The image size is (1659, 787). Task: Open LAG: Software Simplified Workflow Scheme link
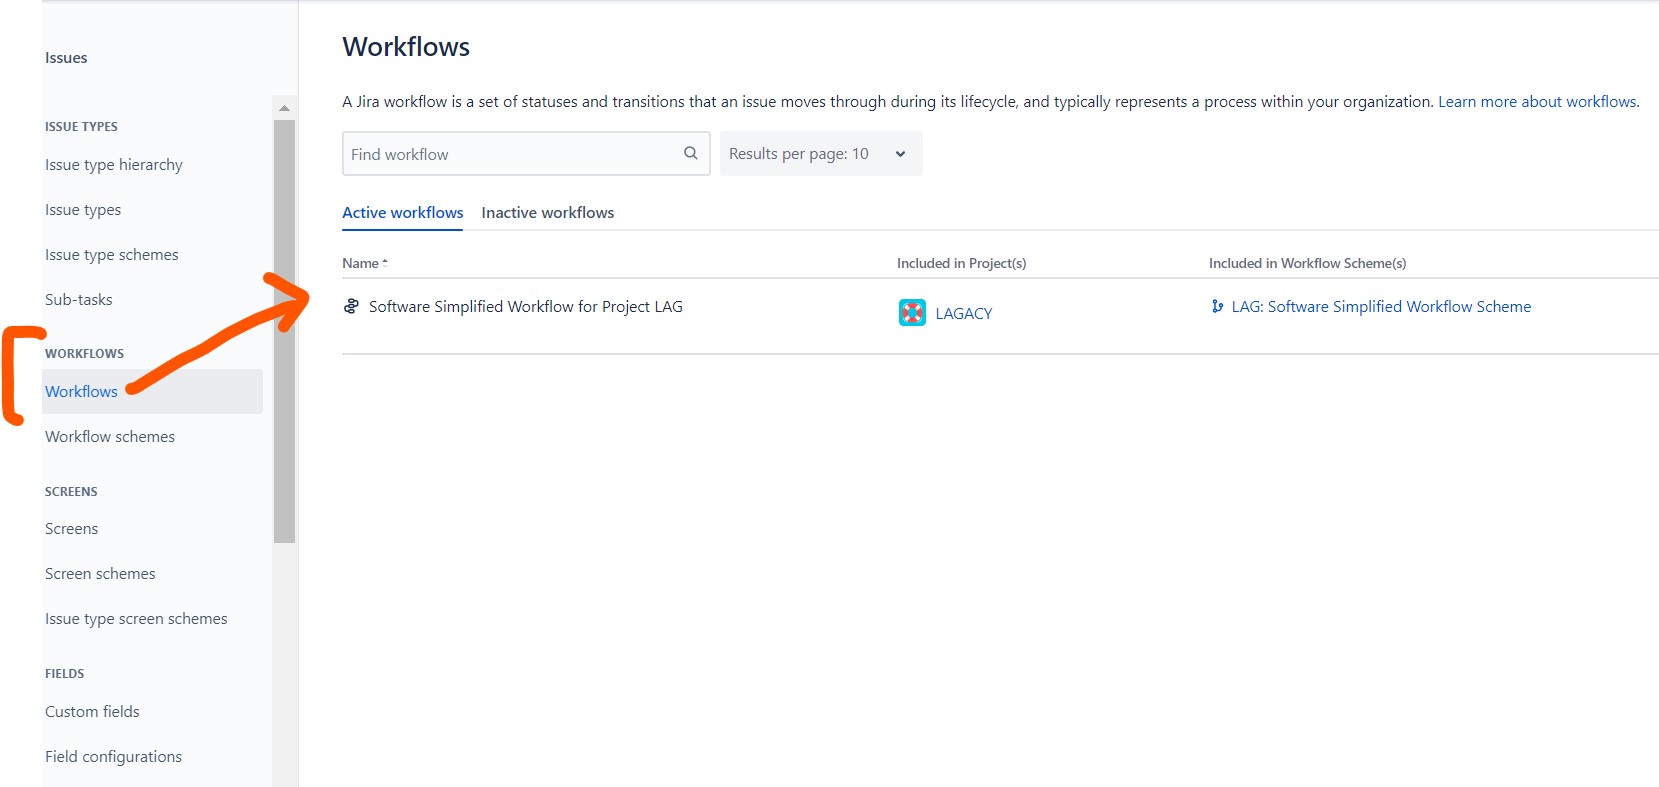point(1380,307)
